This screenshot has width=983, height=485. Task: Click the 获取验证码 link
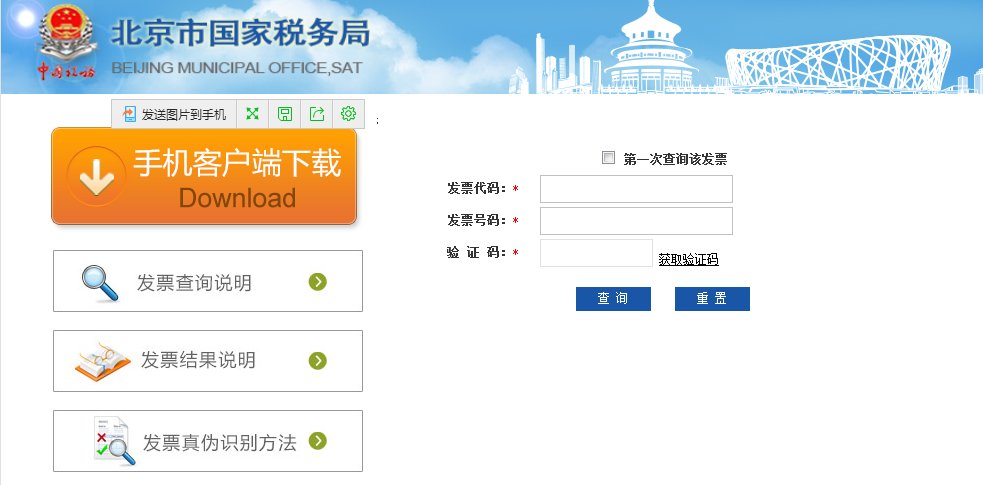tap(688, 260)
